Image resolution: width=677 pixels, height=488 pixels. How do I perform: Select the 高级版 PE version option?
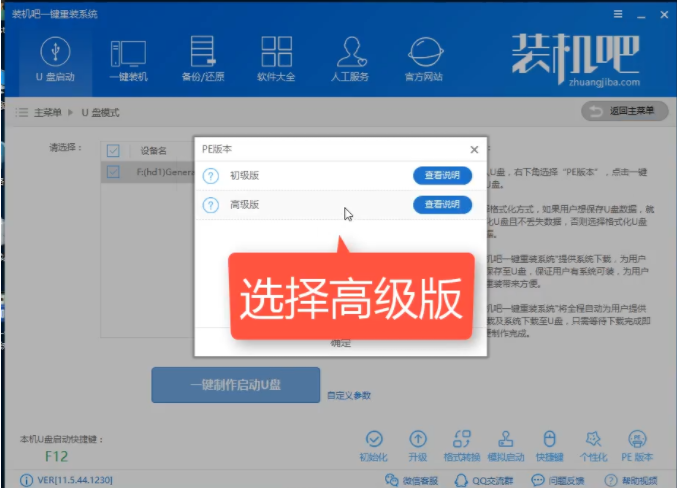tap(245, 204)
